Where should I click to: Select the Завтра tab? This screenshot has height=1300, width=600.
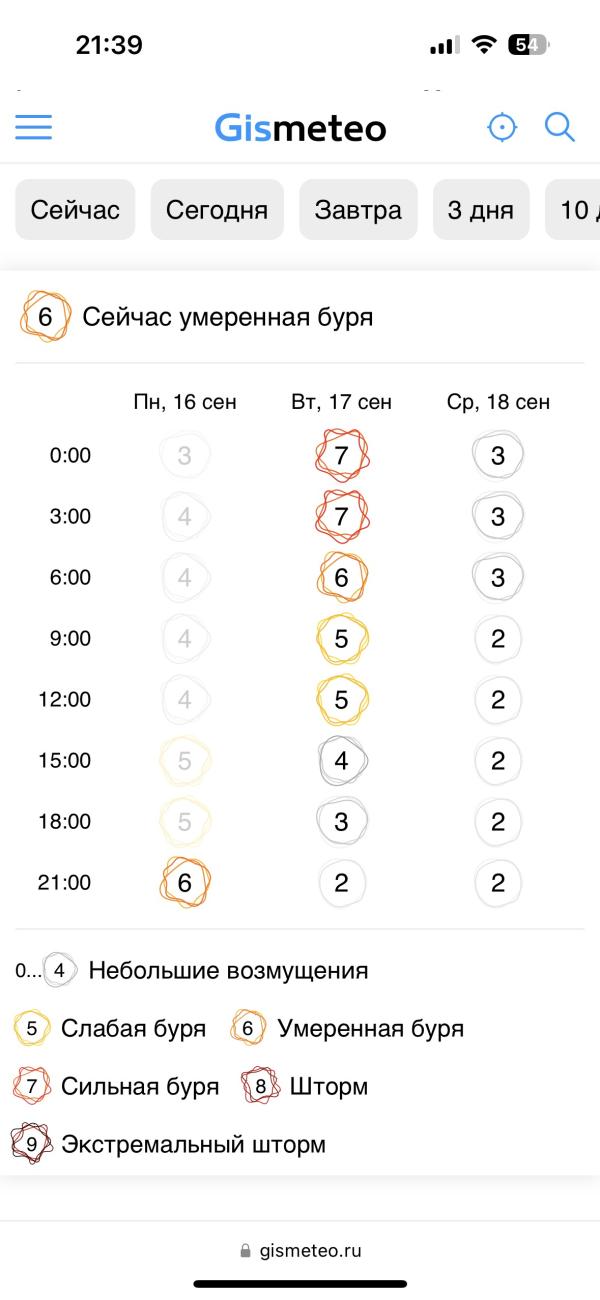[x=358, y=210]
